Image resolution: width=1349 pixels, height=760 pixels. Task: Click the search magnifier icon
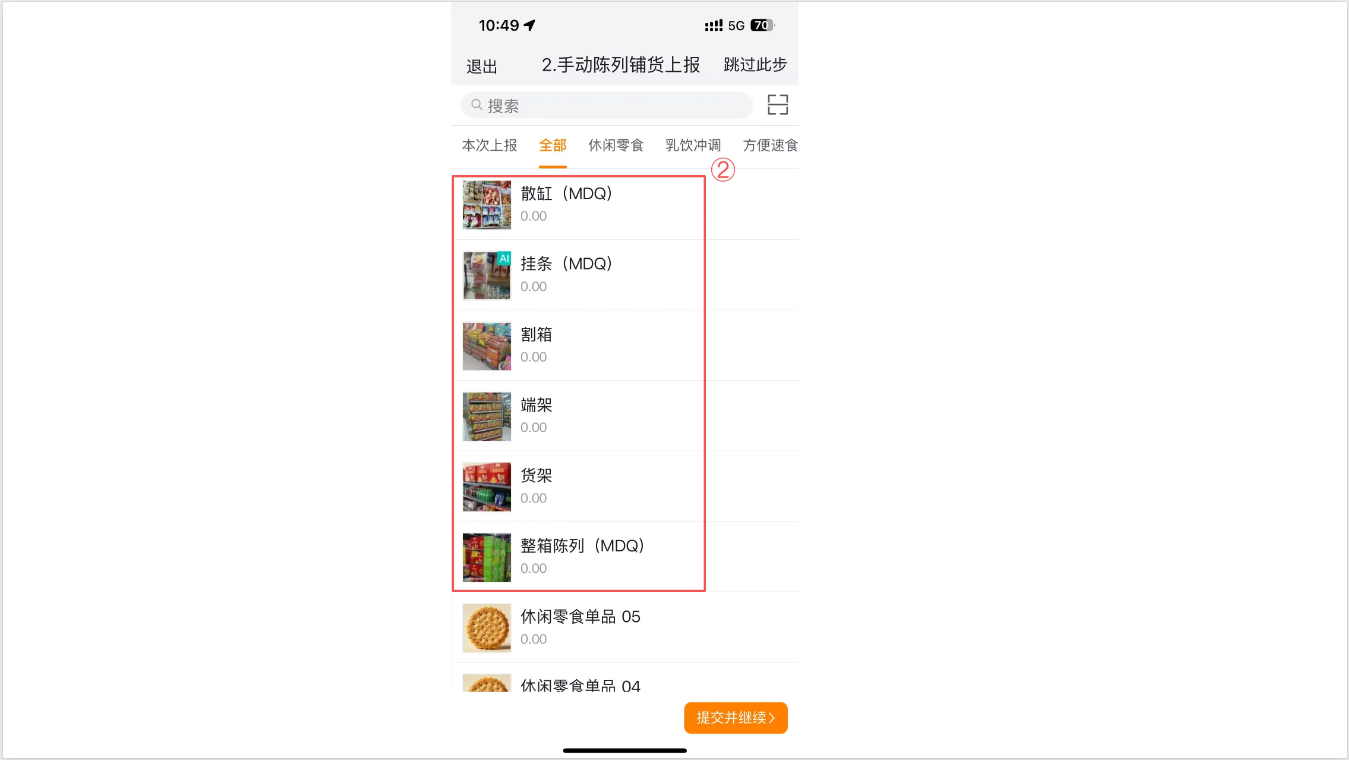(477, 105)
